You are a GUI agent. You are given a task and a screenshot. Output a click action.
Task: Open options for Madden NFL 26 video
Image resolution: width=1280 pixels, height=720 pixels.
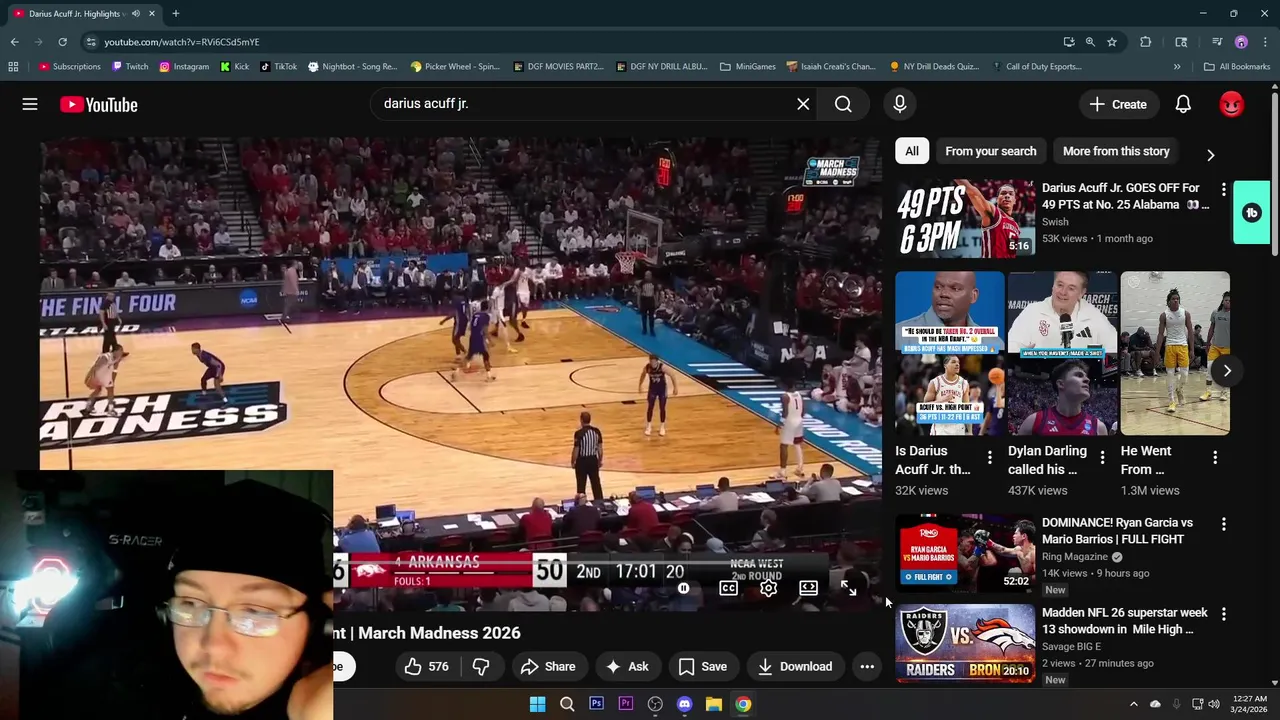click(1223, 614)
